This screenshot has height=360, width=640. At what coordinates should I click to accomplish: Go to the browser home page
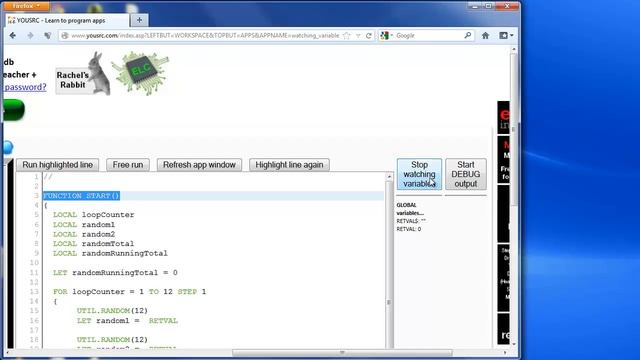485,36
